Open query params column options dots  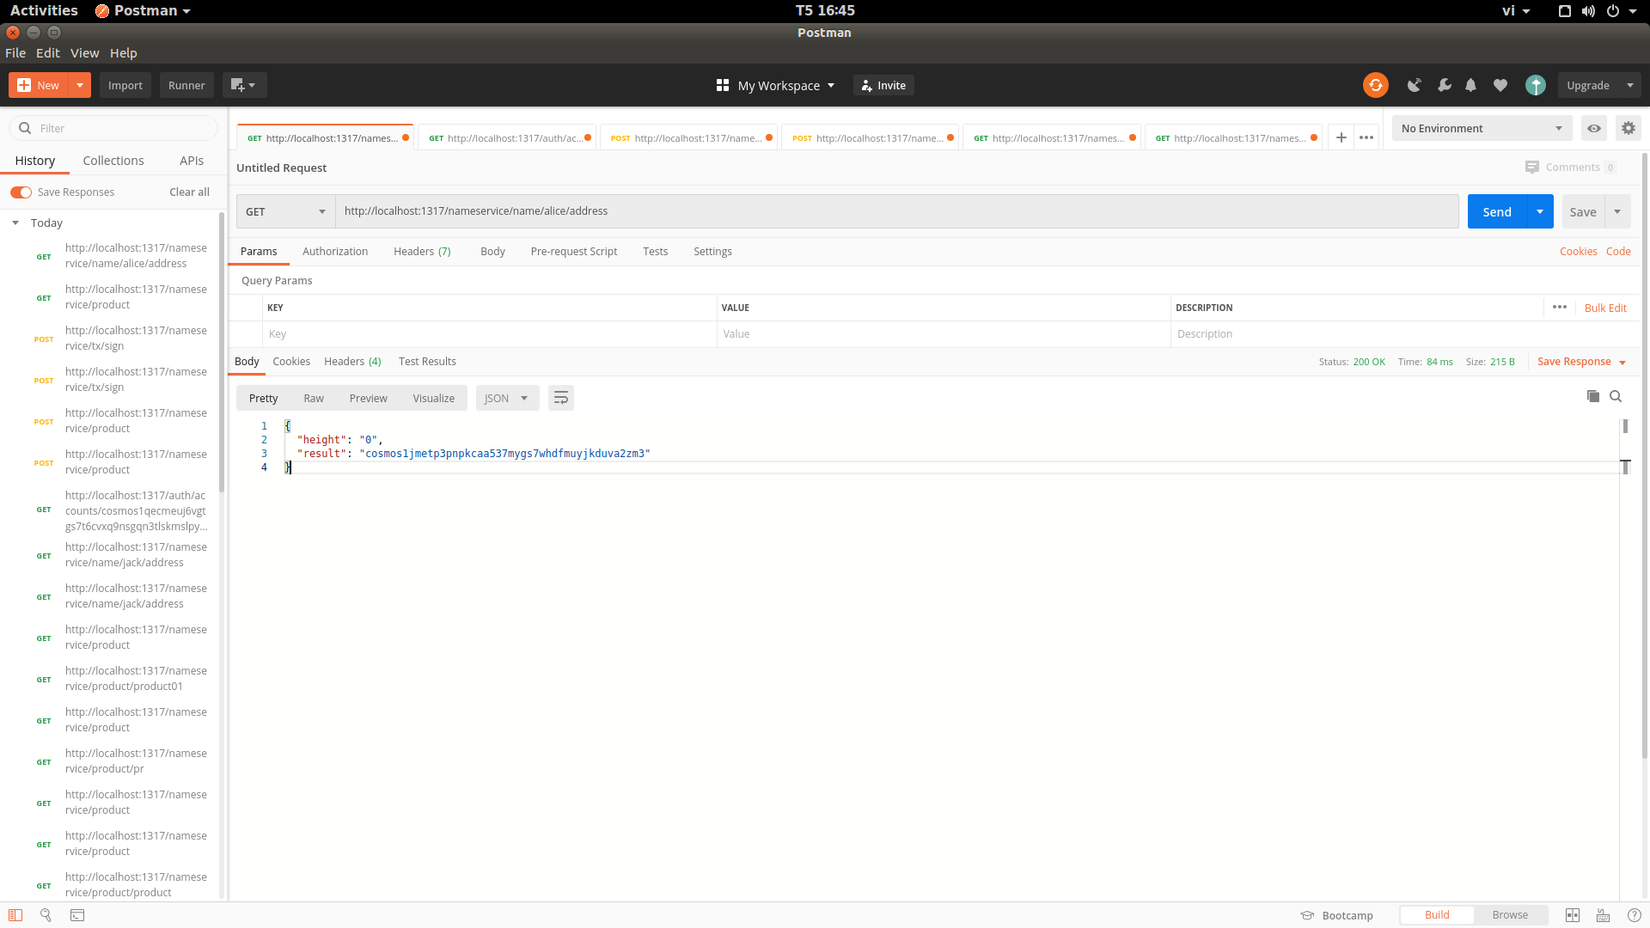coord(1559,307)
